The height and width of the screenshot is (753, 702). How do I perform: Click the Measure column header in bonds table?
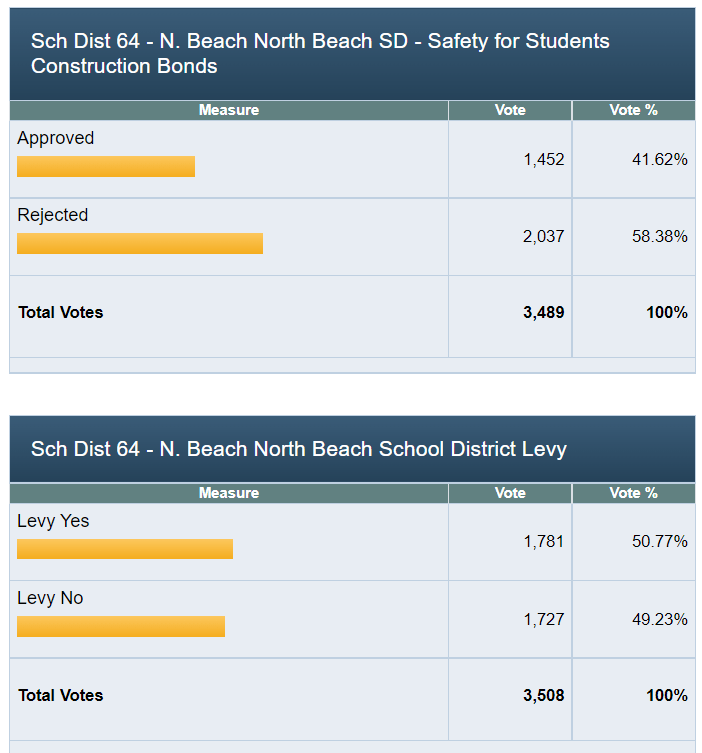(x=229, y=110)
